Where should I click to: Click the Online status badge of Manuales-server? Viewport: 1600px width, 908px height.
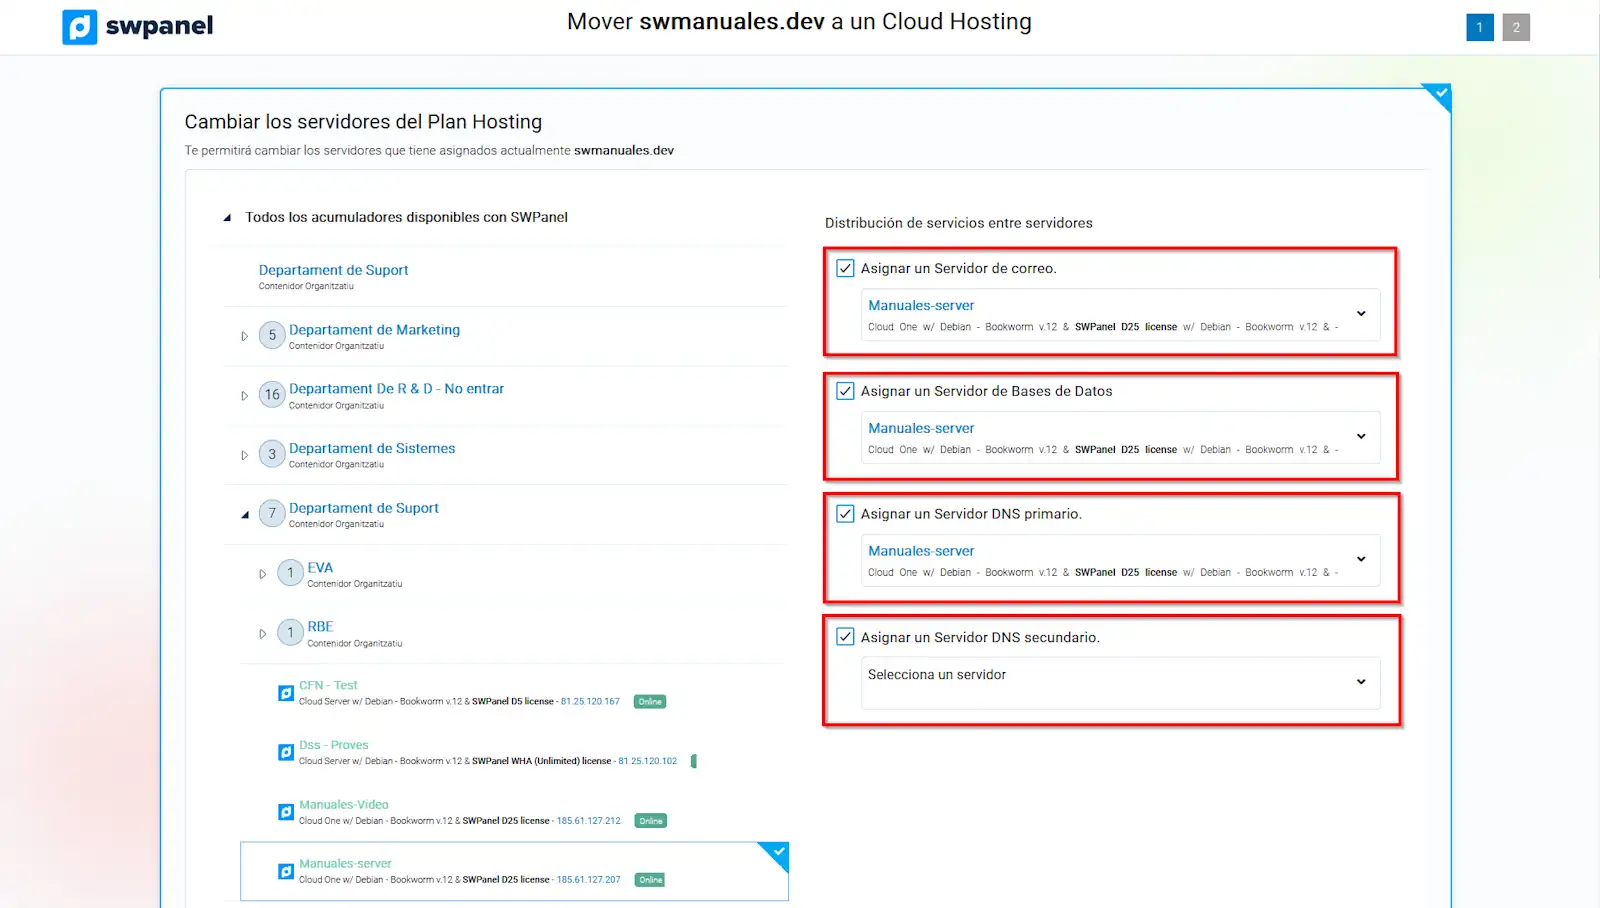(651, 880)
